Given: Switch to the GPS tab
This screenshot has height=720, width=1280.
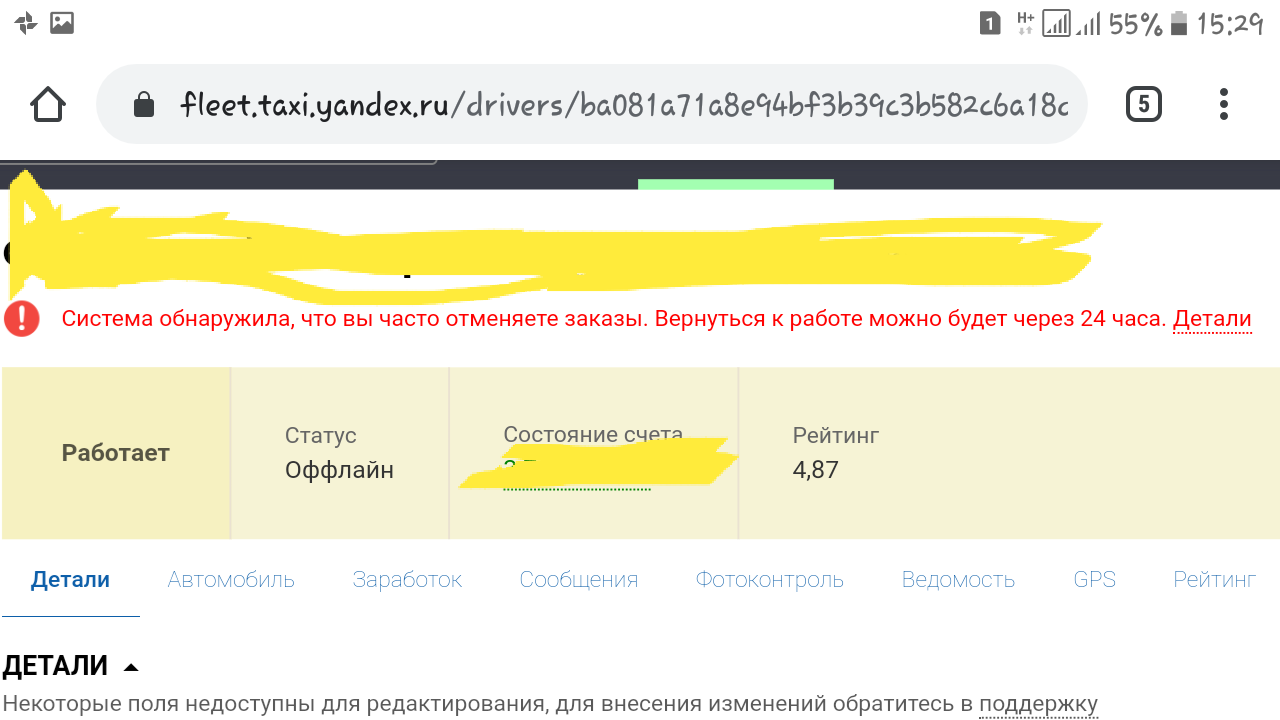Looking at the screenshot, I should pos(1095,580).
